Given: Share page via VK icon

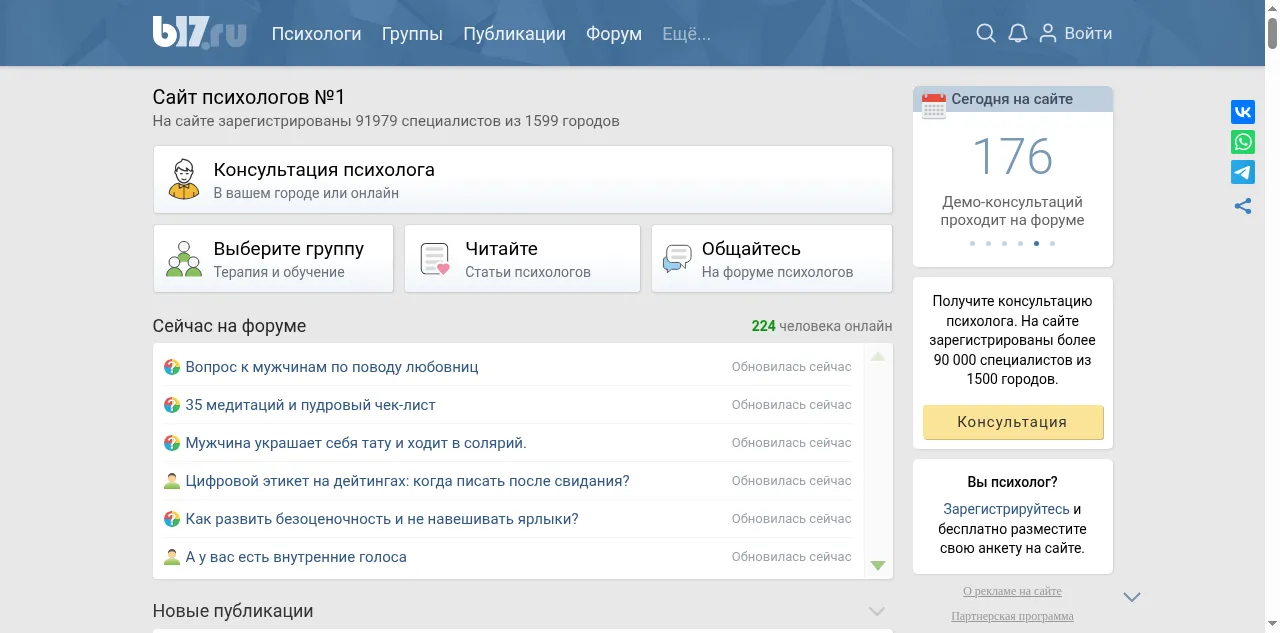Looking at the screenshot, I should click(1243, 111).
